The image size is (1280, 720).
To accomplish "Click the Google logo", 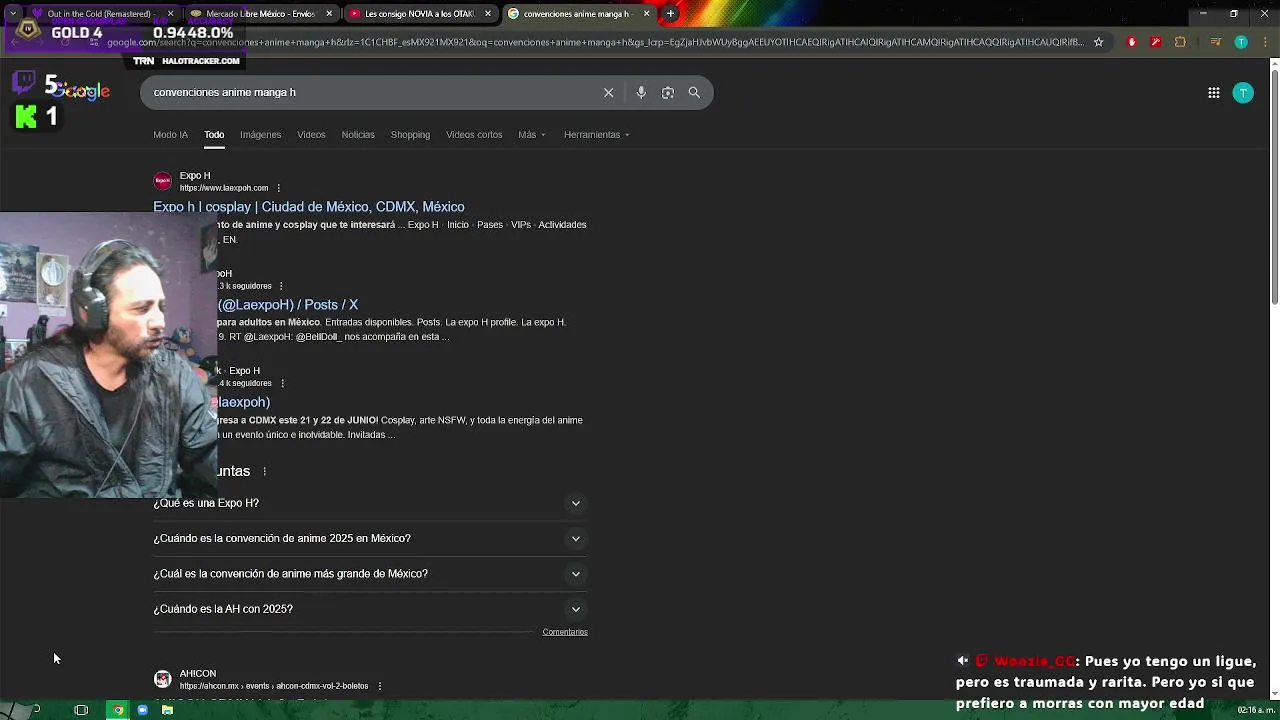I will [82, 92].
